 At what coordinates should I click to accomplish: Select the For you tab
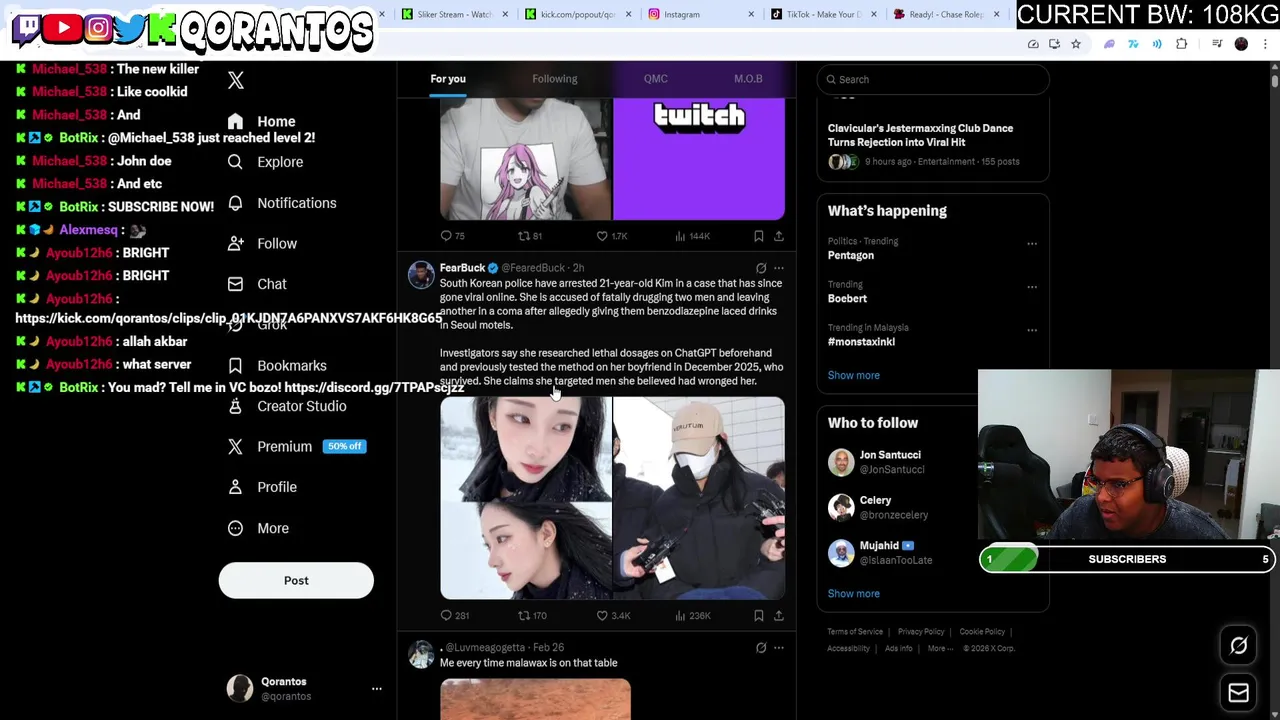tap(448, 79)
